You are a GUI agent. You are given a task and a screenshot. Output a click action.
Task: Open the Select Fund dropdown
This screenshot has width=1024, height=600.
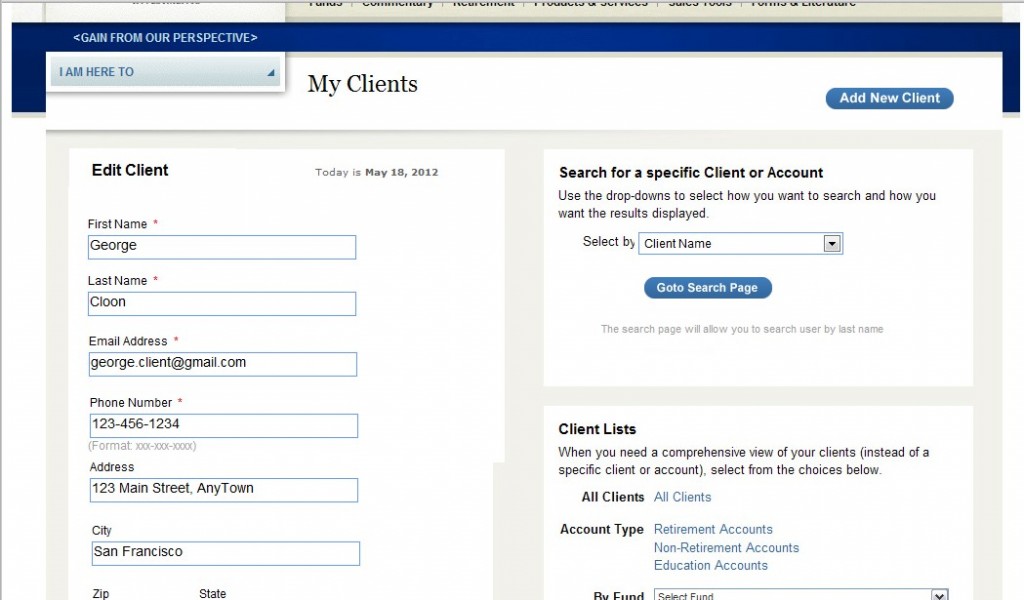pyautogui.click(x=801, y=595)
